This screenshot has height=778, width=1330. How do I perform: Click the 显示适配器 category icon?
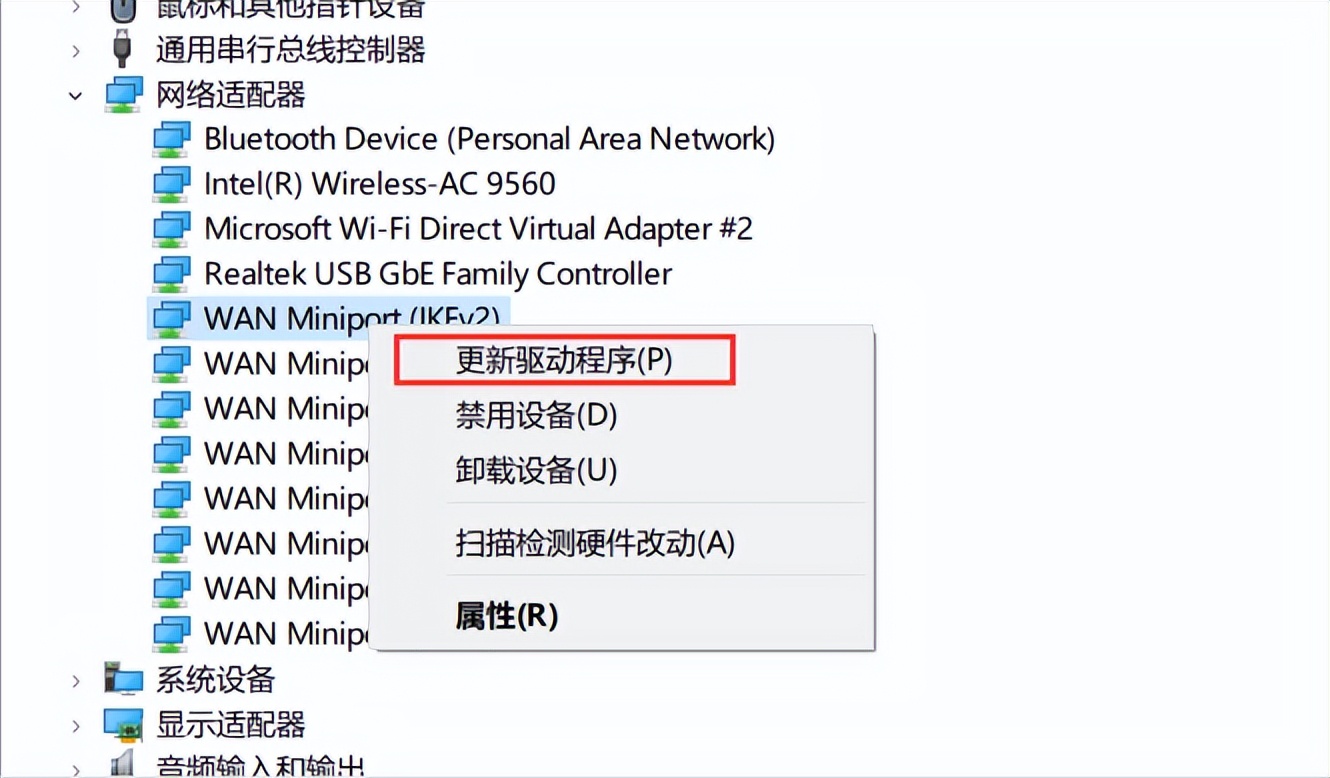tap(122, 722)
